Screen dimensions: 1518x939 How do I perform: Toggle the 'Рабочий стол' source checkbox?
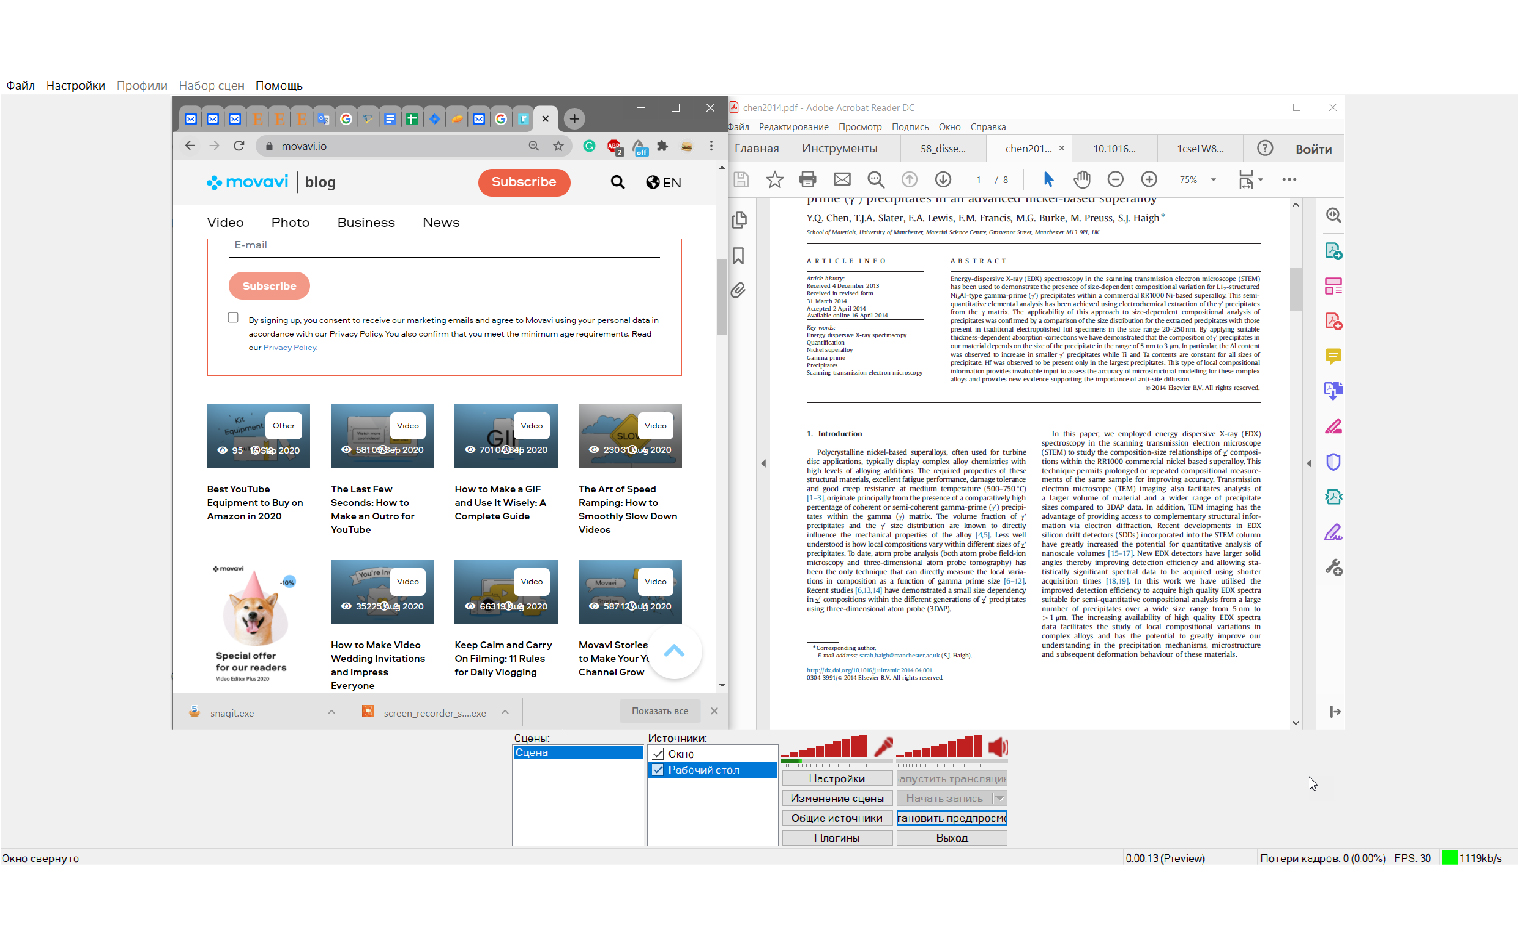(657, 770)
